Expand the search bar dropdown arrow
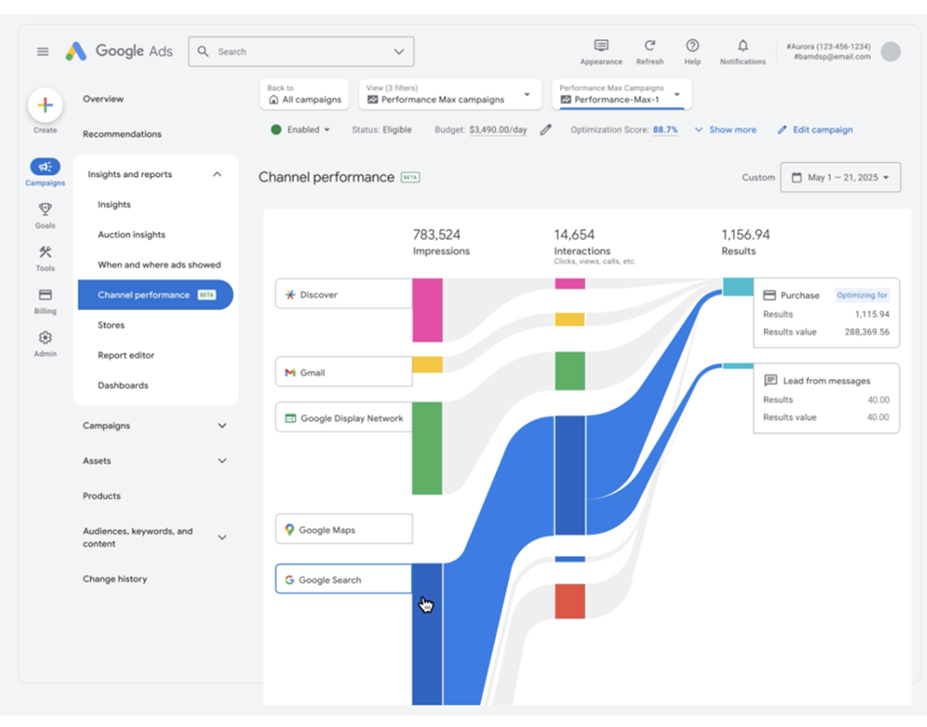The width and height of the screenshot is (927, 727). click(399, 51)
